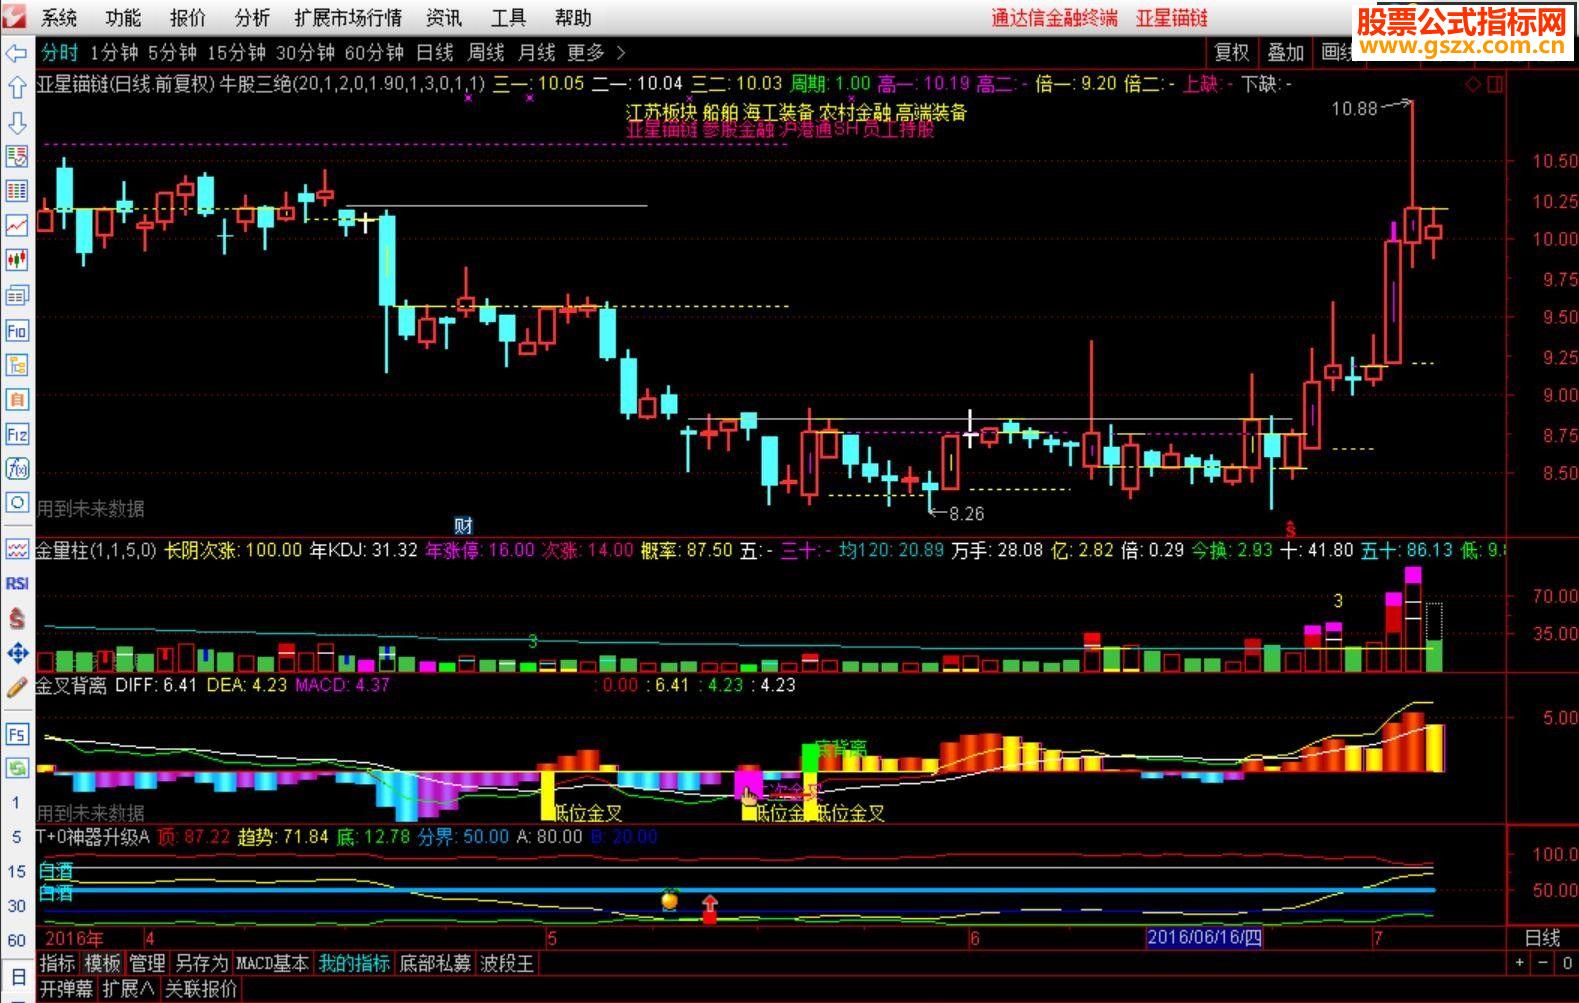Click the F5 switch icon
Screen dimensions: 1579x1003
[x=17, y=734]
